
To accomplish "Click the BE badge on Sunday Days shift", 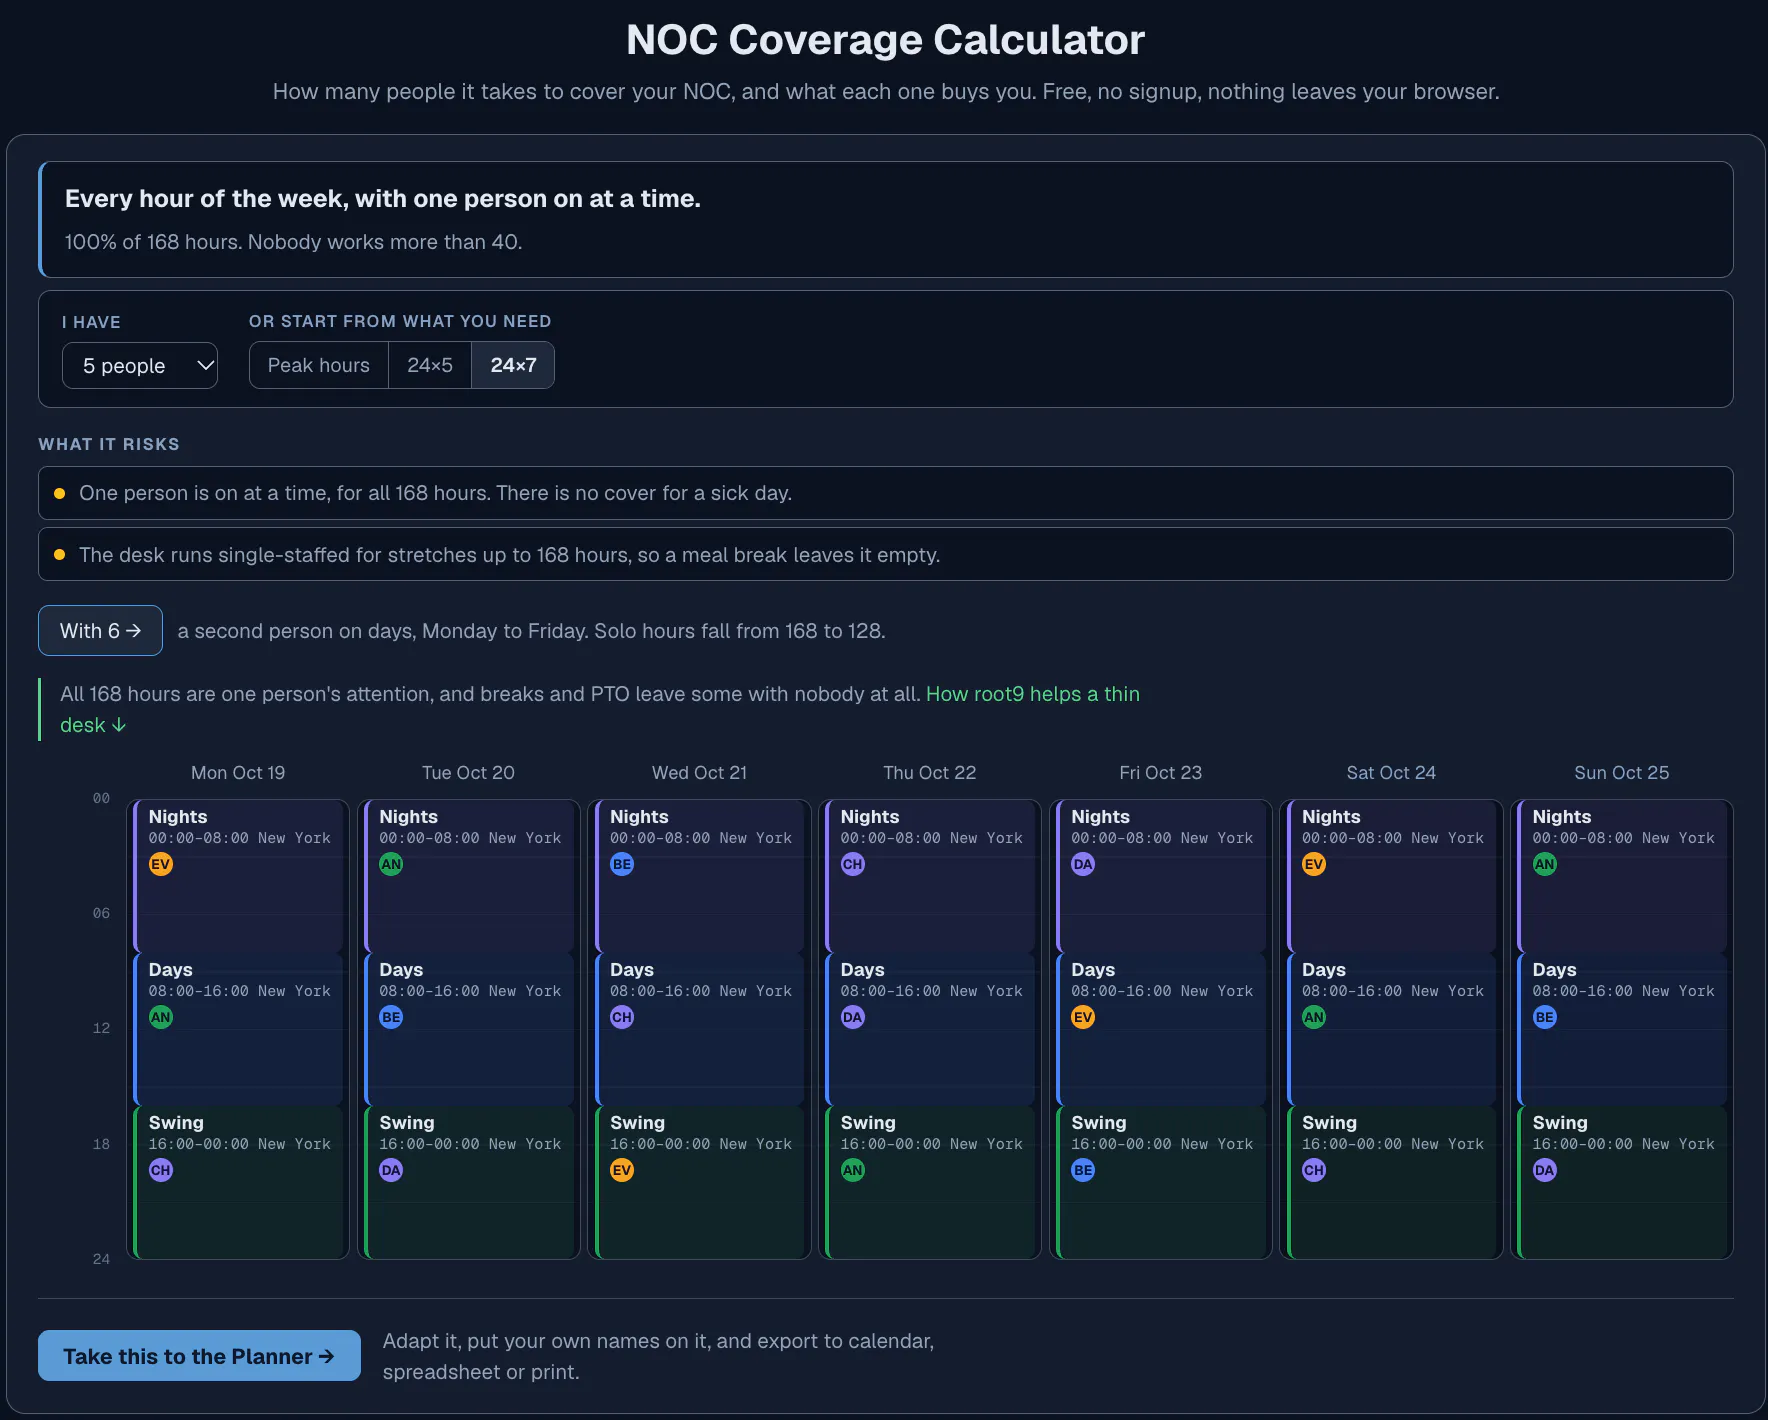I will pyautogui.click(x=1545, y=1017).
